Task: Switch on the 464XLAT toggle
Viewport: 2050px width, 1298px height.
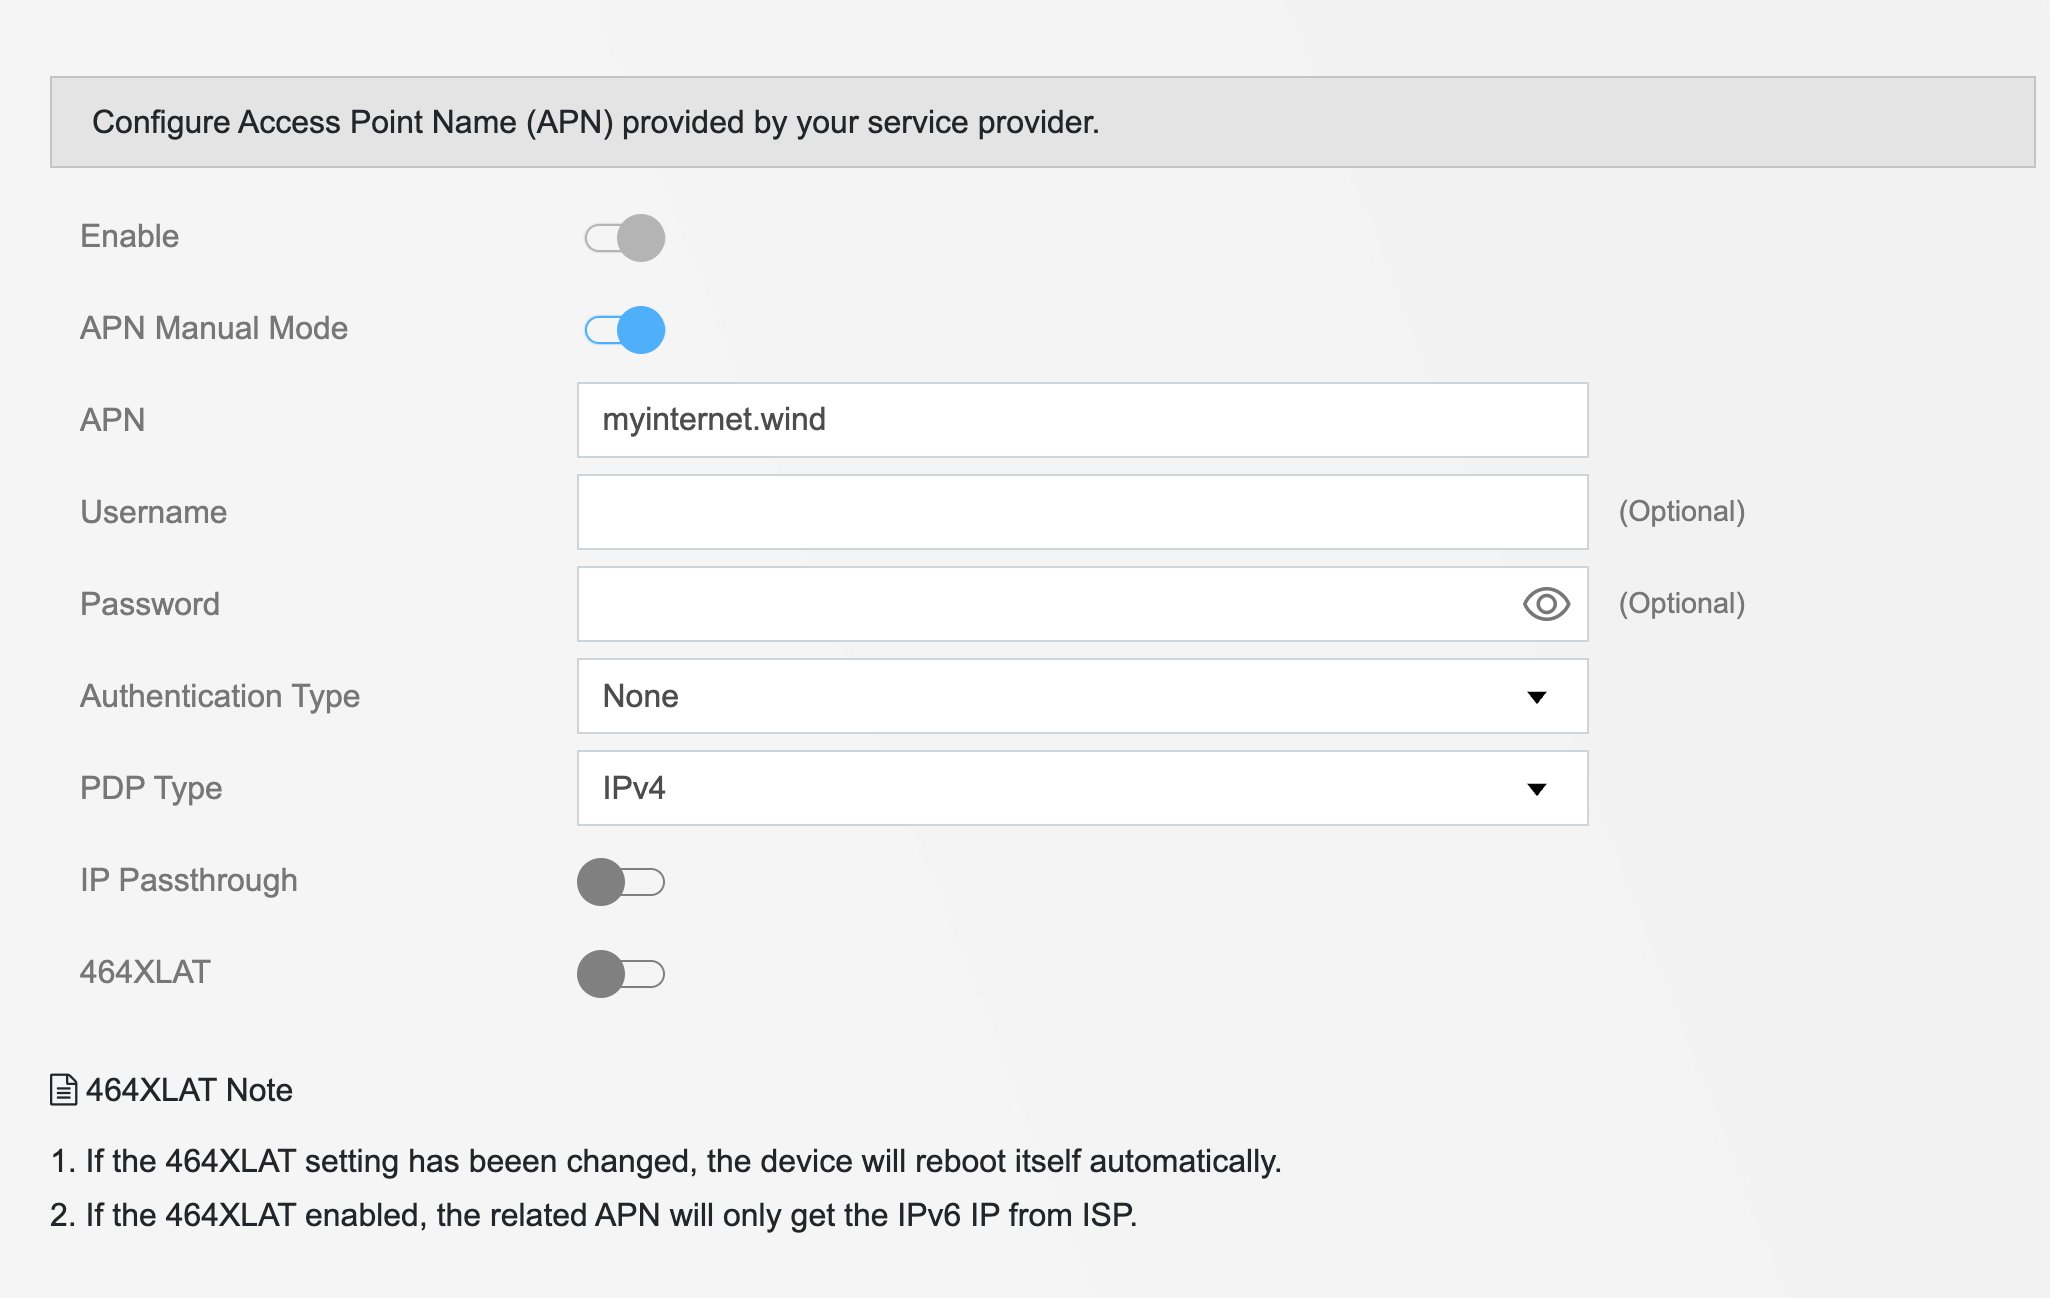Action: tap(621, 974)
